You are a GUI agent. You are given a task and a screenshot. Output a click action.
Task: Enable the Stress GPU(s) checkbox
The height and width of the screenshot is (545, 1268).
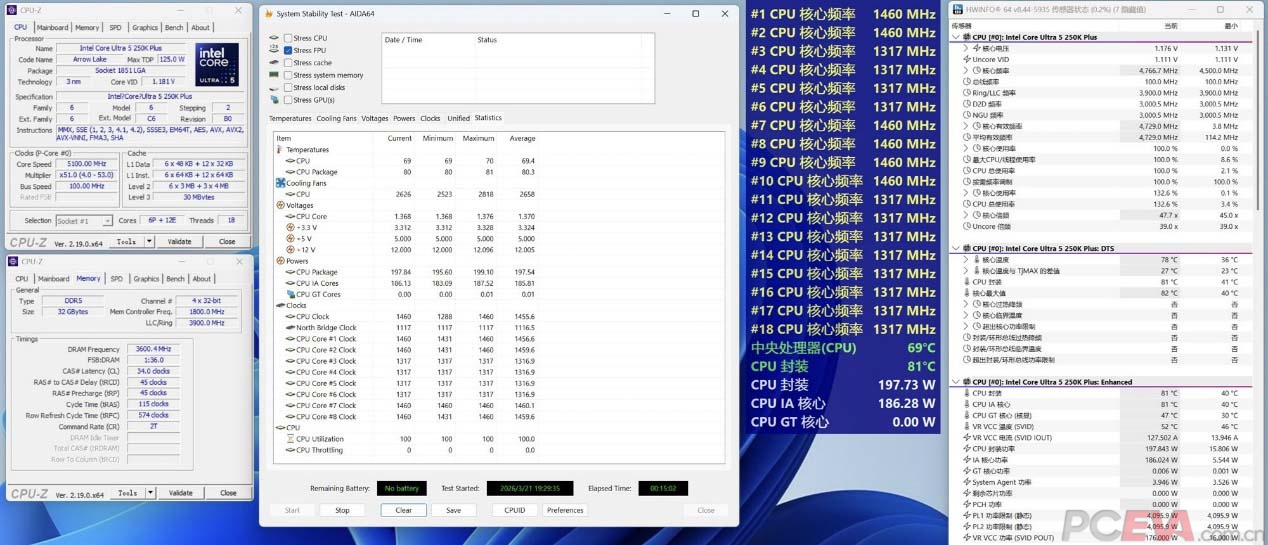click(x=289, y=100)
